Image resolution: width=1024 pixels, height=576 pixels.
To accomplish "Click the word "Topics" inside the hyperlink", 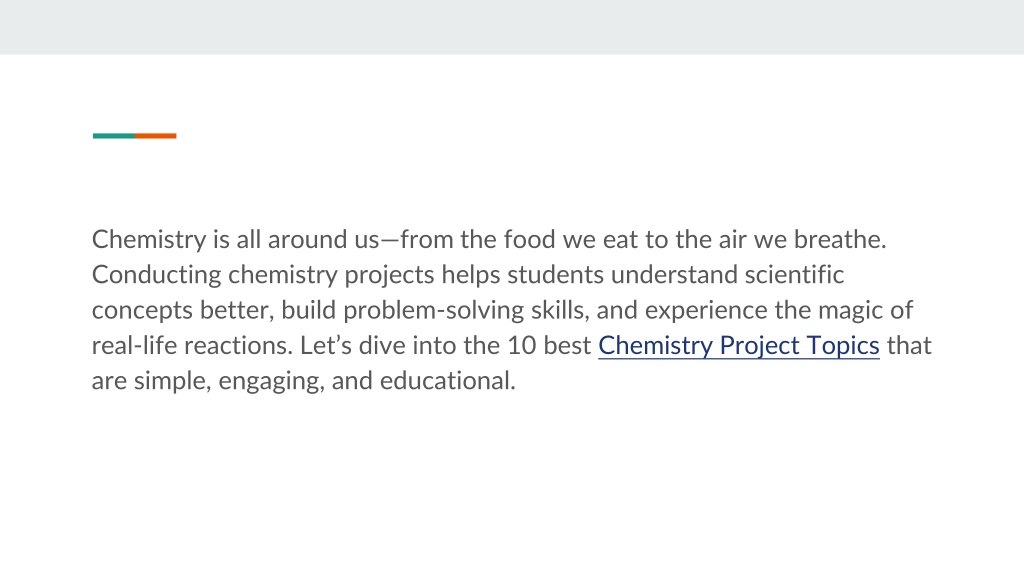I will coord(843,345).
